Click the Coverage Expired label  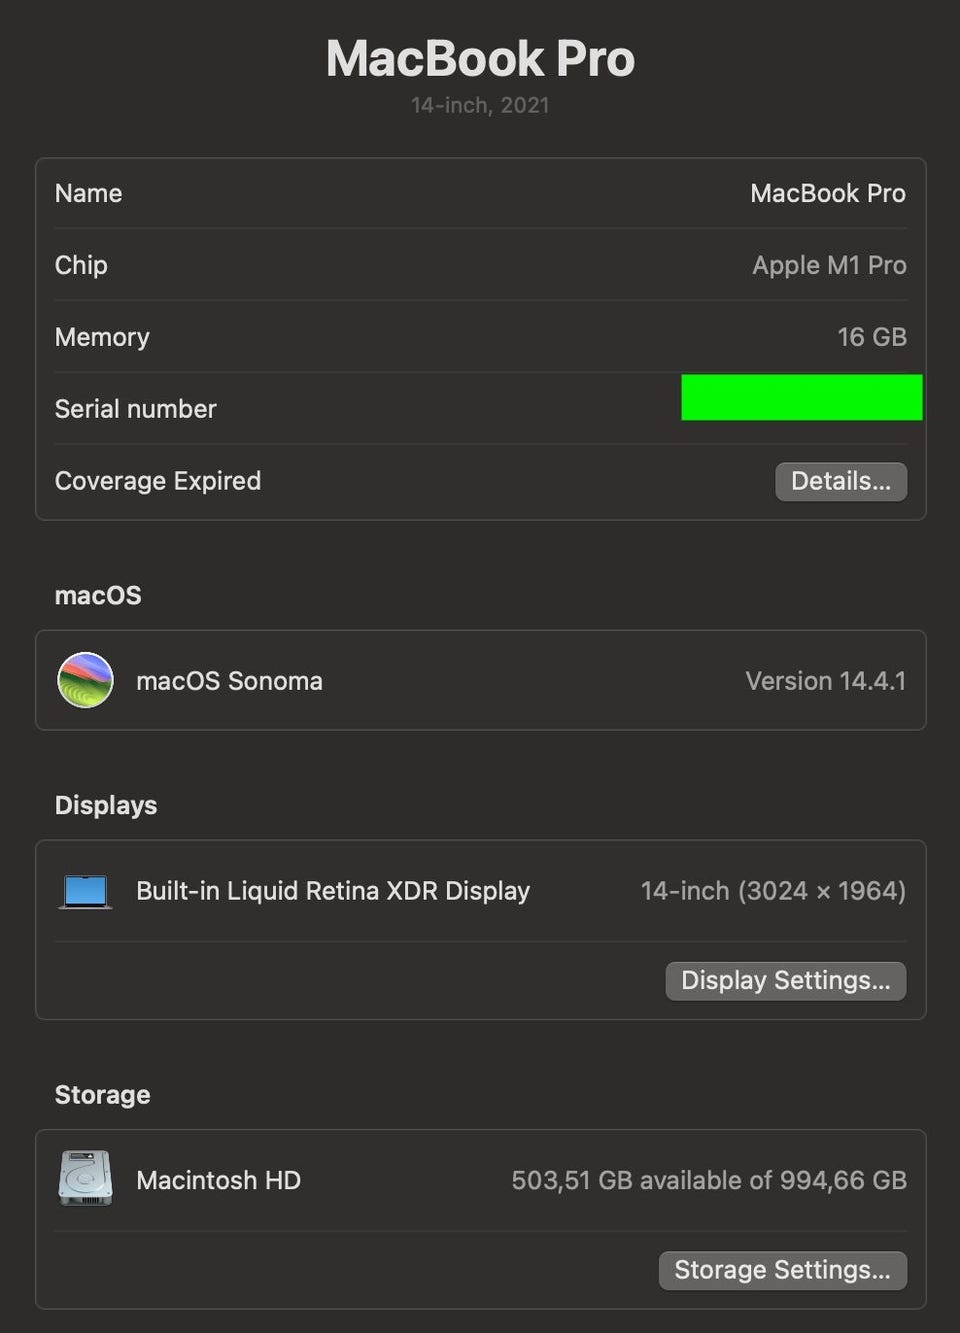157,481
